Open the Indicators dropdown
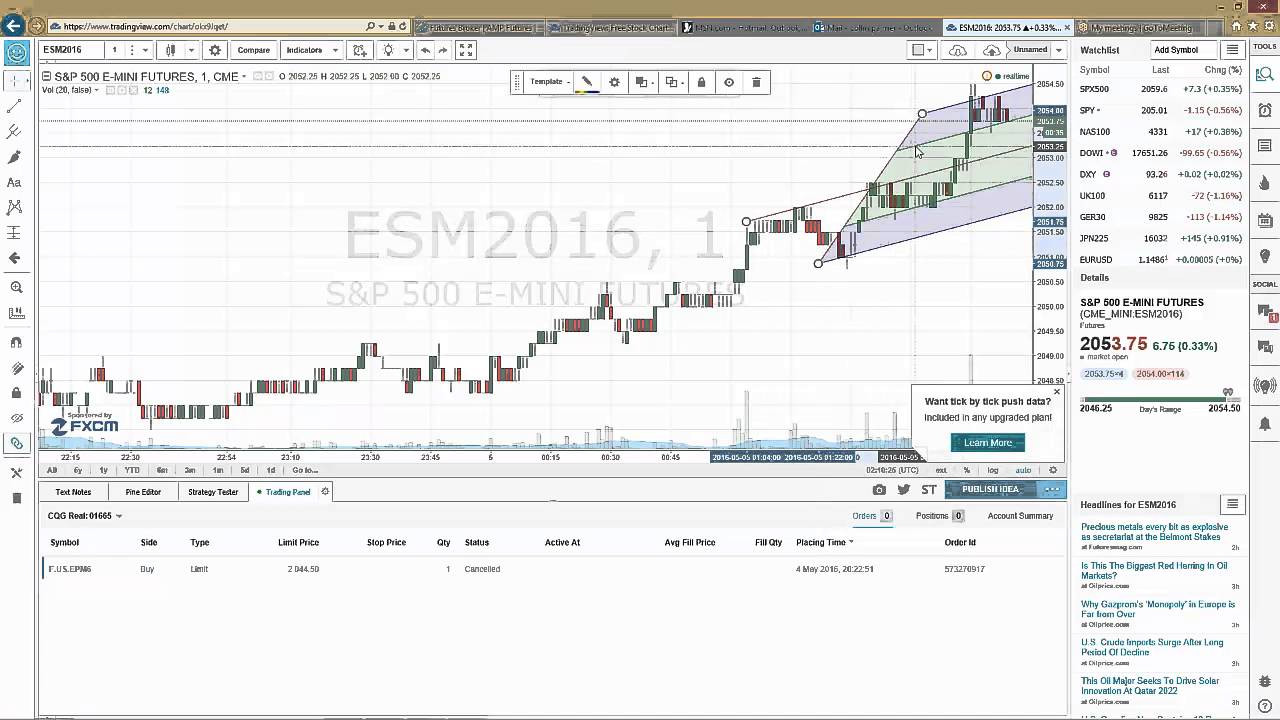 pyautogui.click(x=311, y=50)
